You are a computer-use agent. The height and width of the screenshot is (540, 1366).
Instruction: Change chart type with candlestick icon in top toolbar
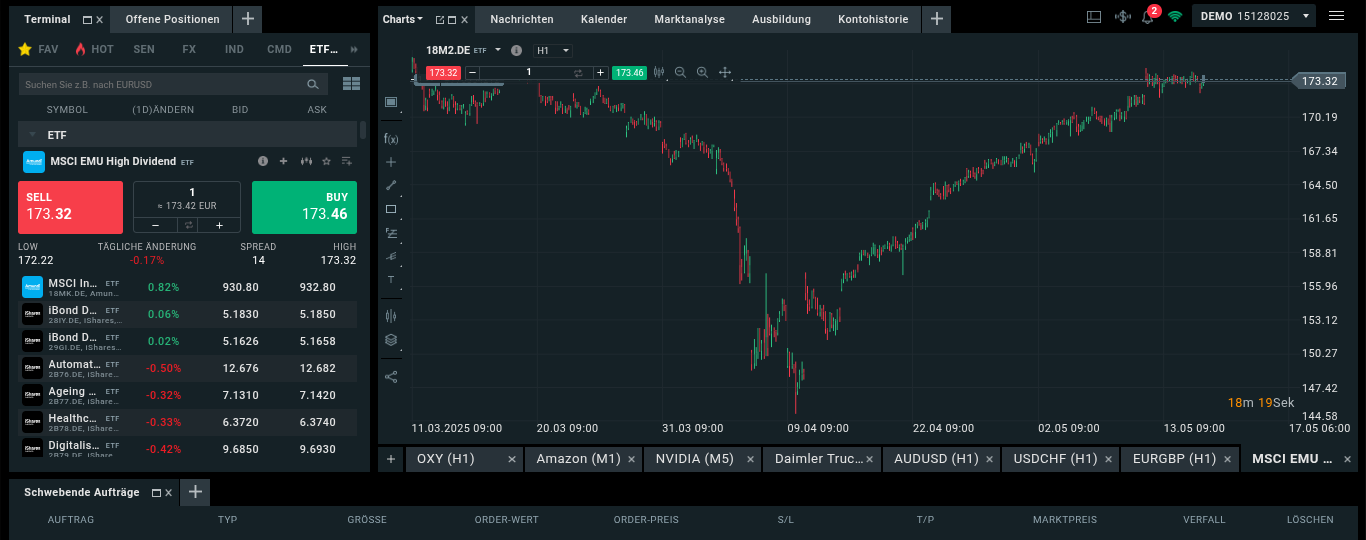coord(659,72)
